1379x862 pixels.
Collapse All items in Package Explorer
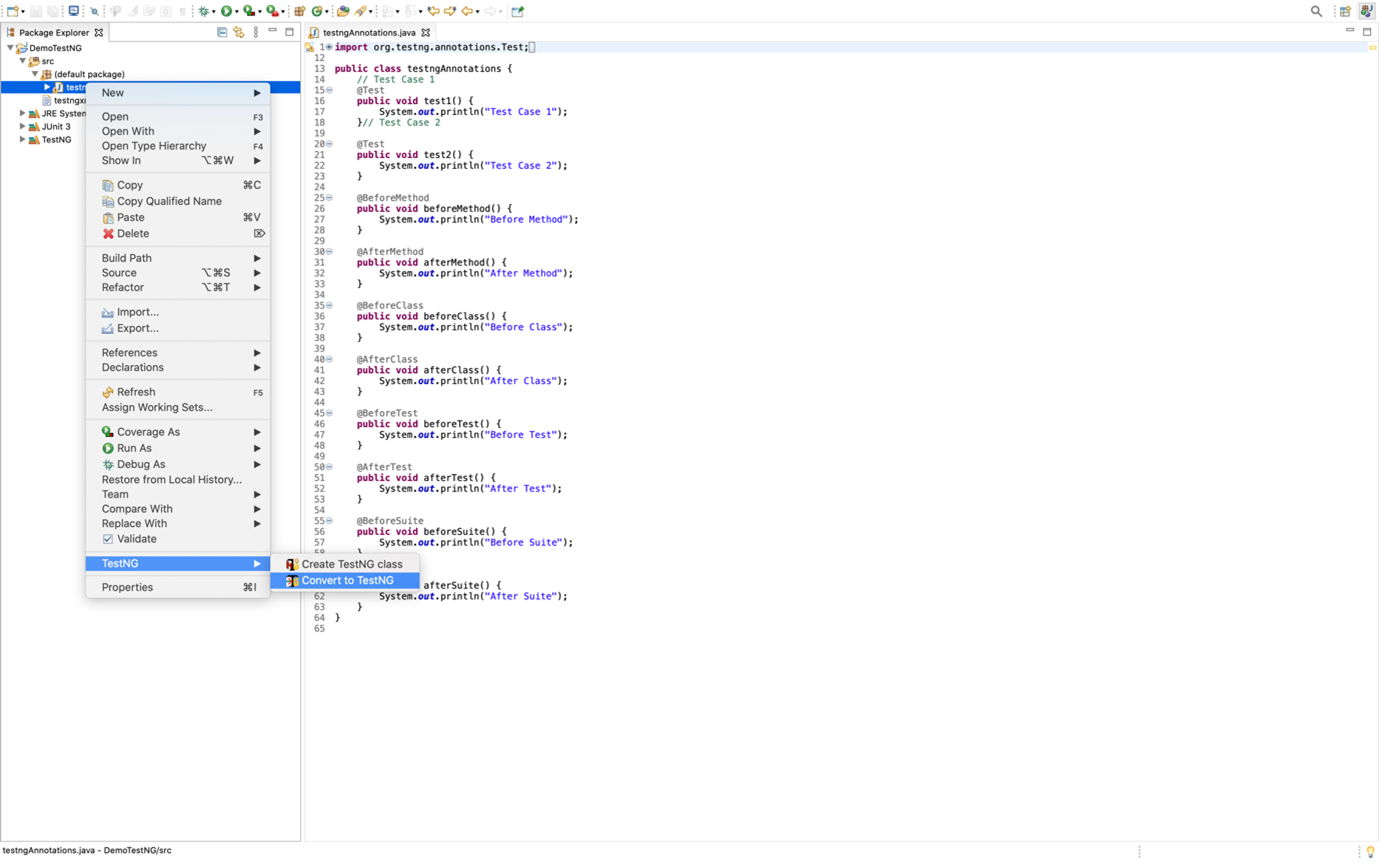click(221, 32)
